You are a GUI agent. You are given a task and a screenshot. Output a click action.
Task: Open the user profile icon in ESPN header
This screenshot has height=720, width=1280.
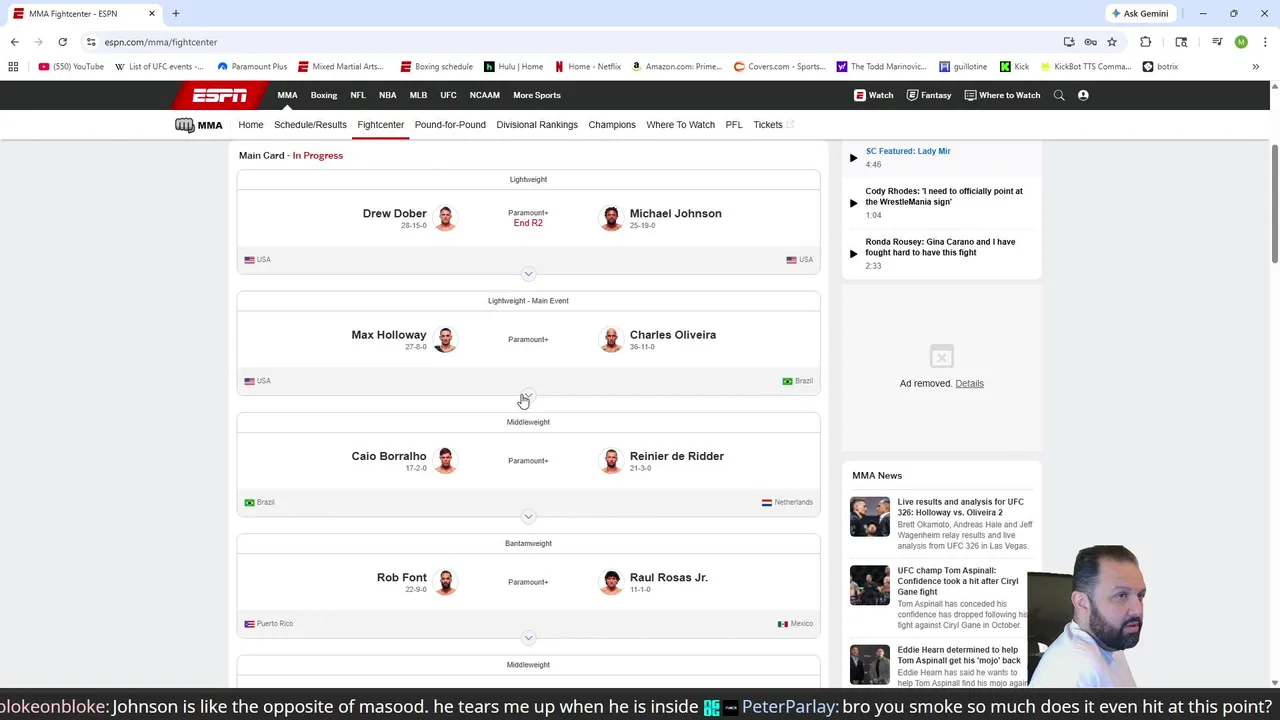point(1083,95)
